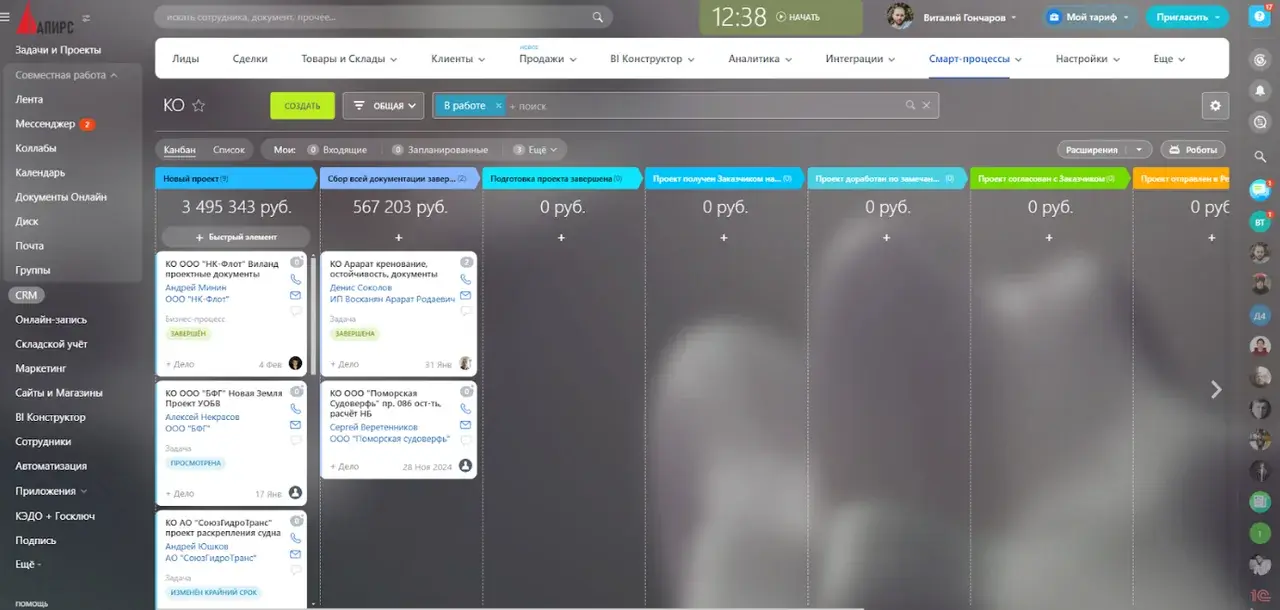This screenshot has height=610, width=1280.
Task: Click magnifier icon in the filter search bar
Action: [910, 105]
